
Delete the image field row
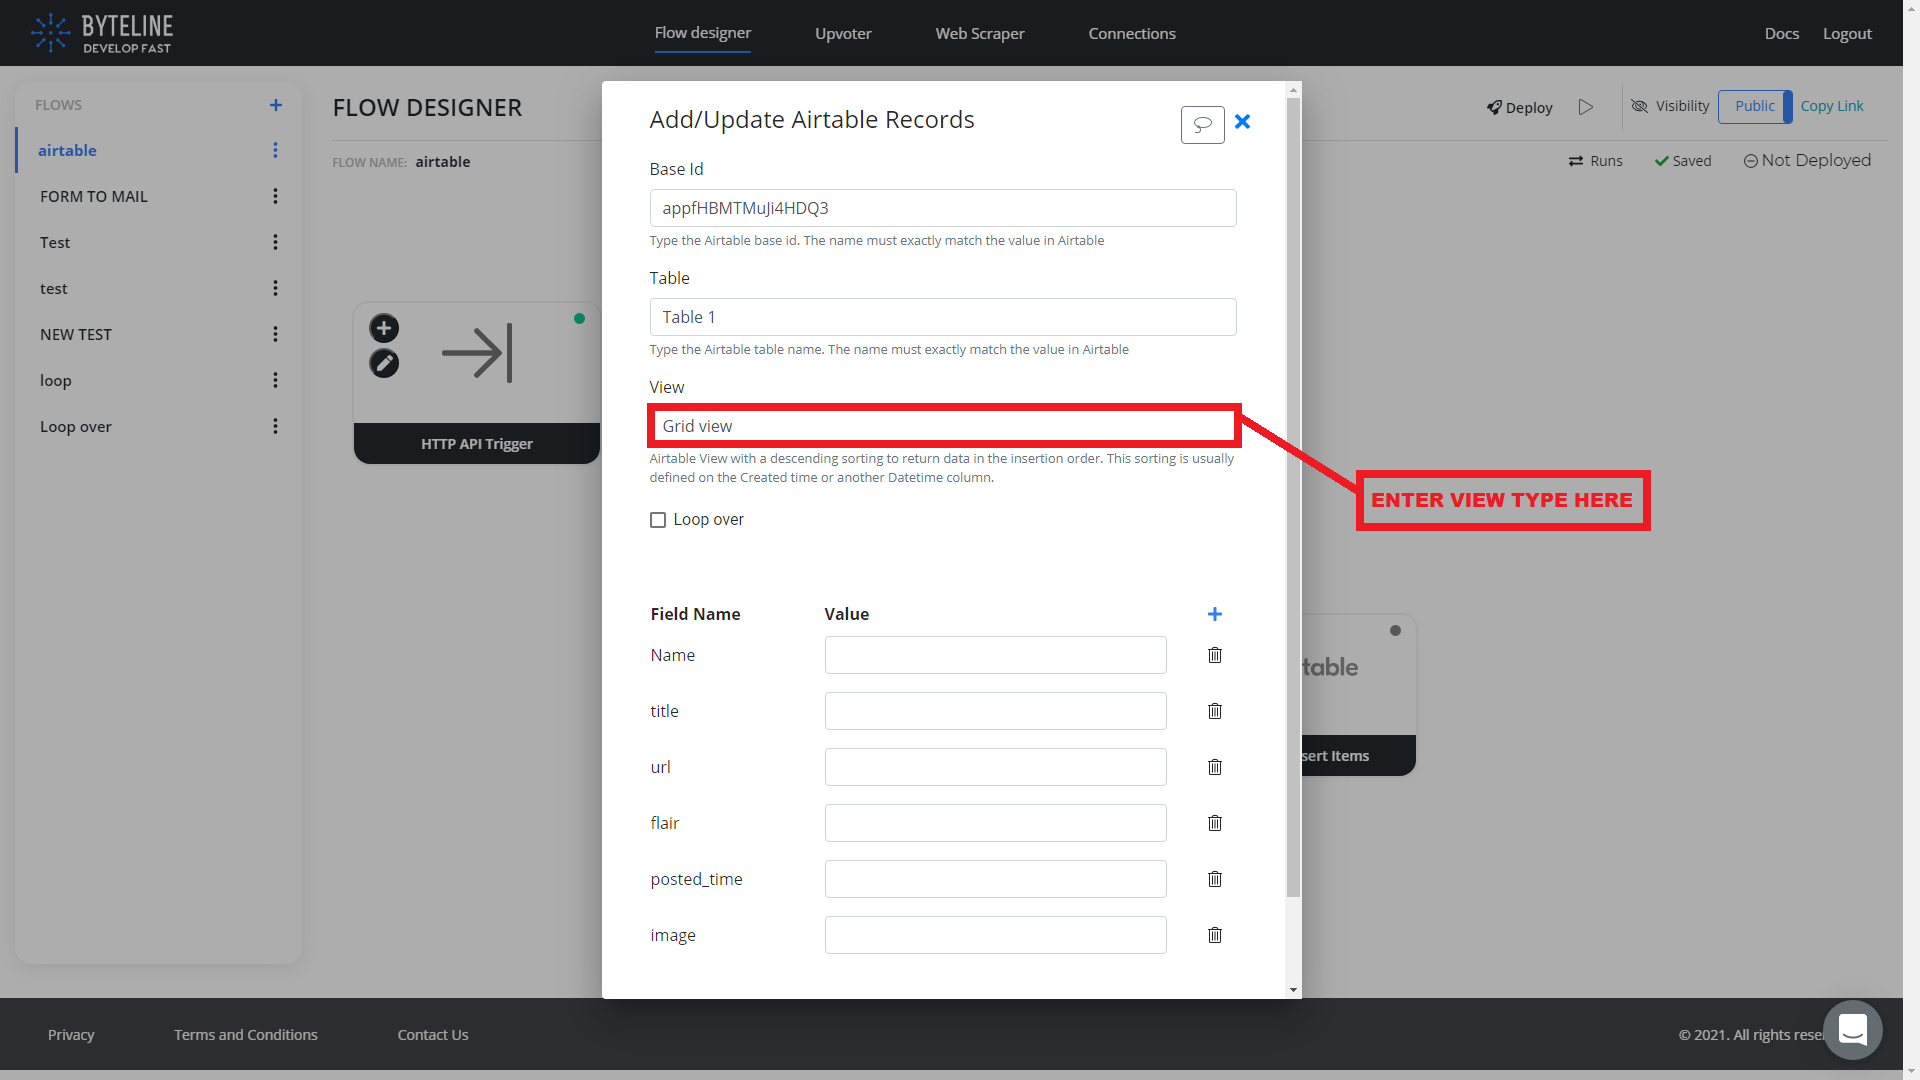point(1215,935)
